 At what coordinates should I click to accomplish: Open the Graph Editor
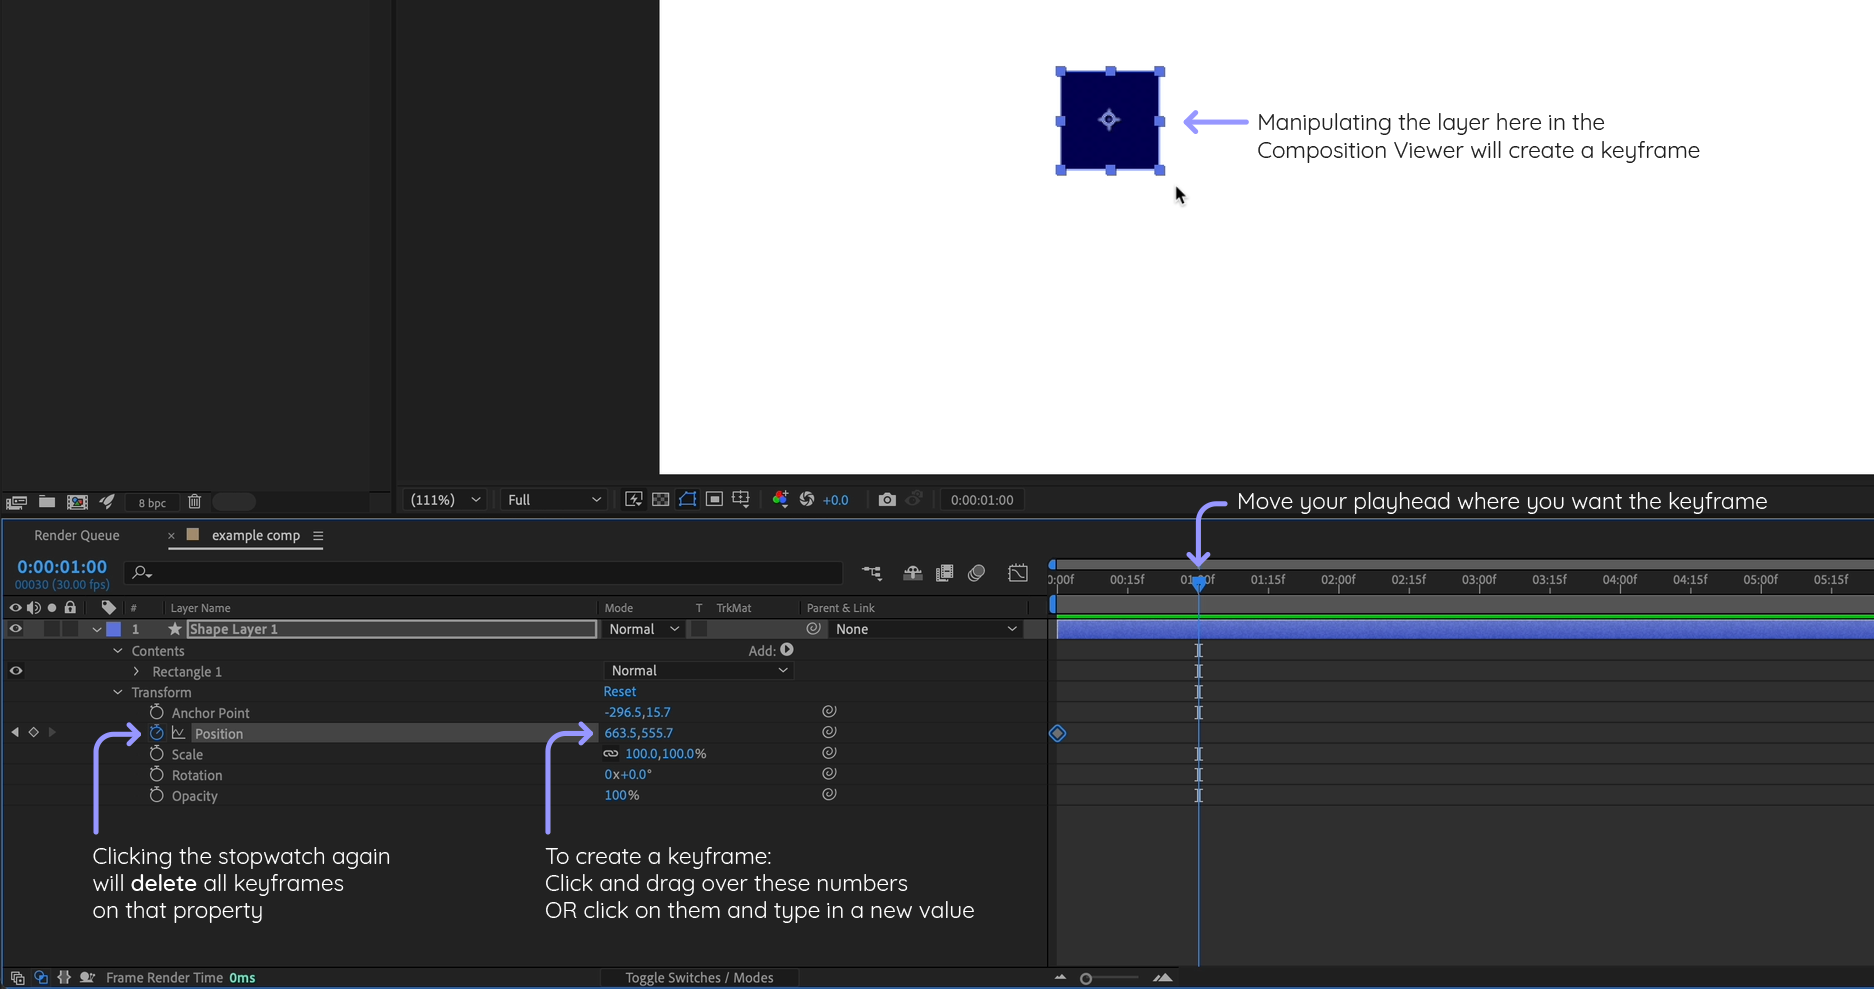click(x=1018, y=572)
